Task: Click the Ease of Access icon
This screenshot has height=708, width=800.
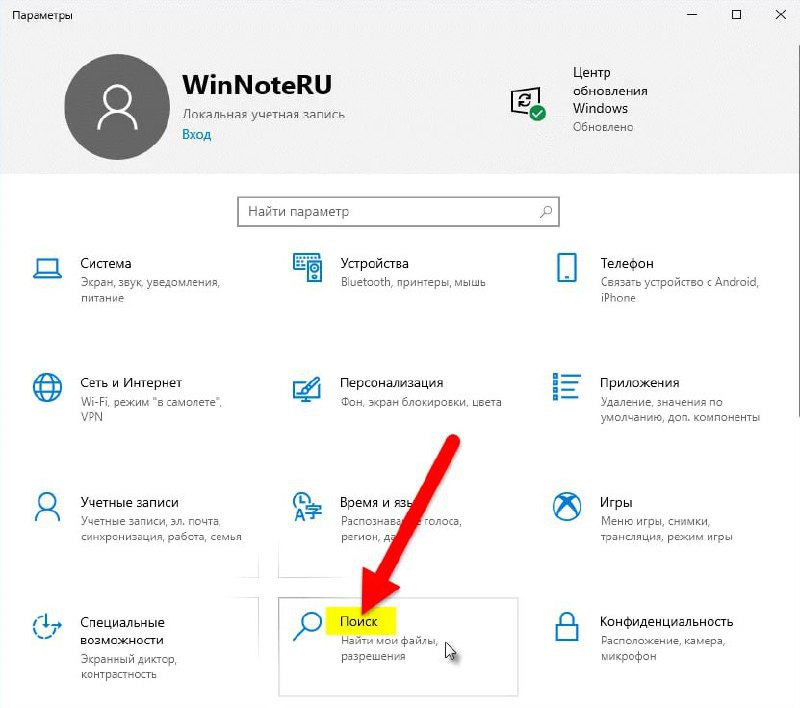Action: 47,627
